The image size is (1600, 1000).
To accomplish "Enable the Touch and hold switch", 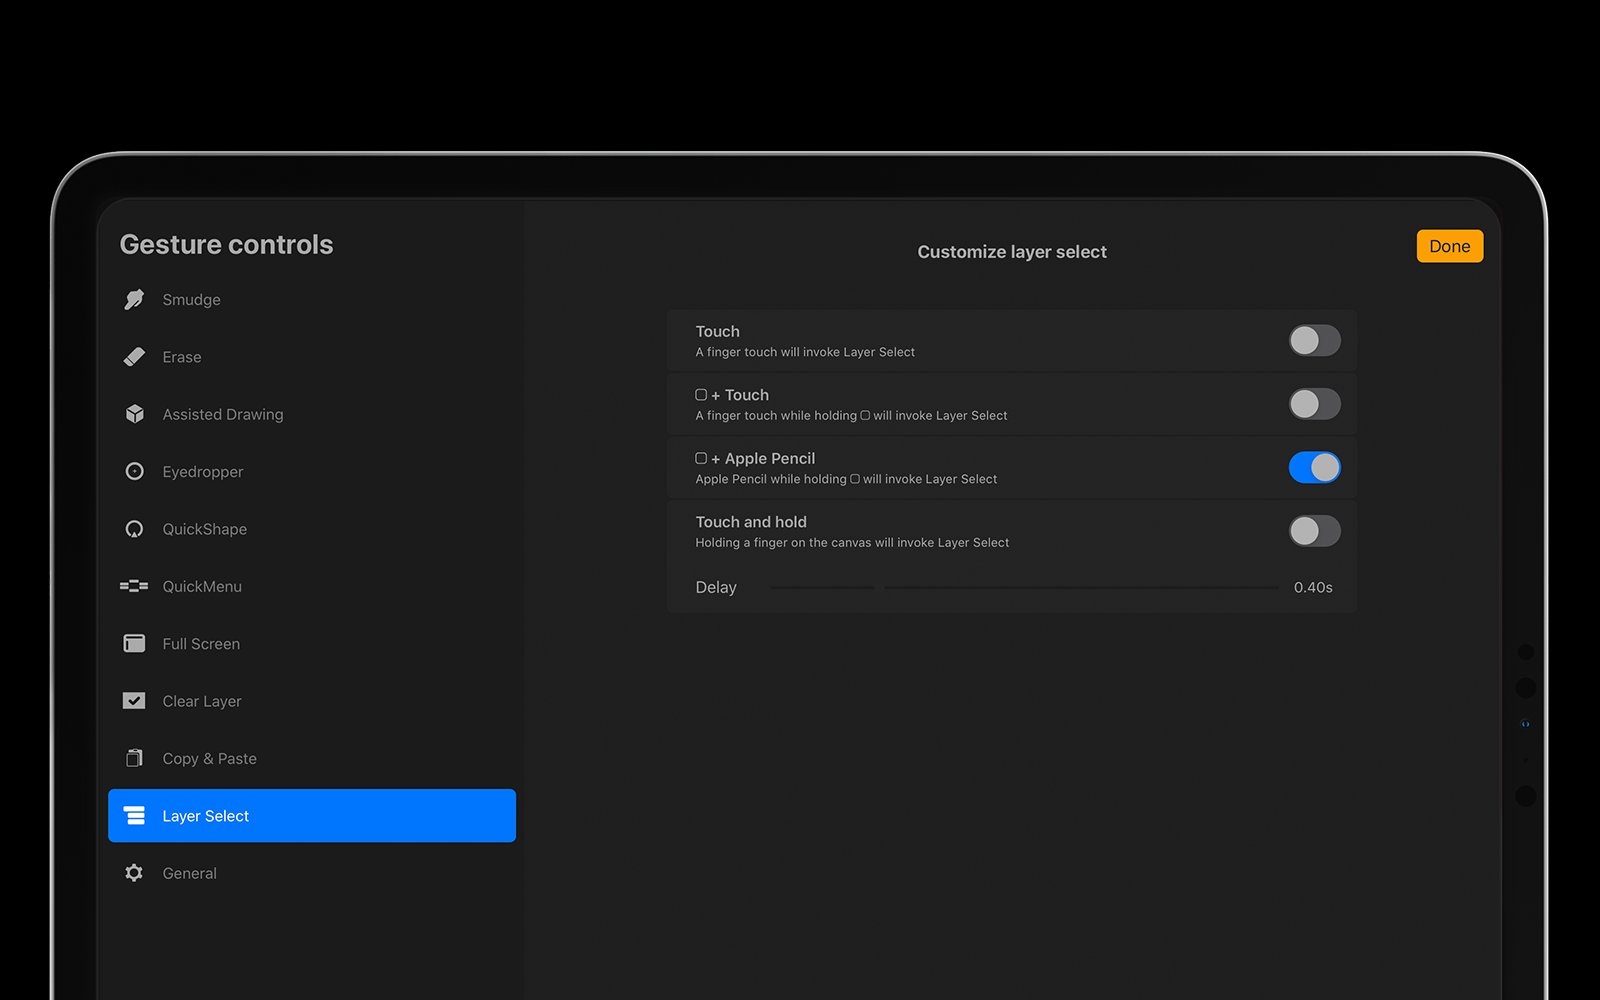I will point(1314,531).
